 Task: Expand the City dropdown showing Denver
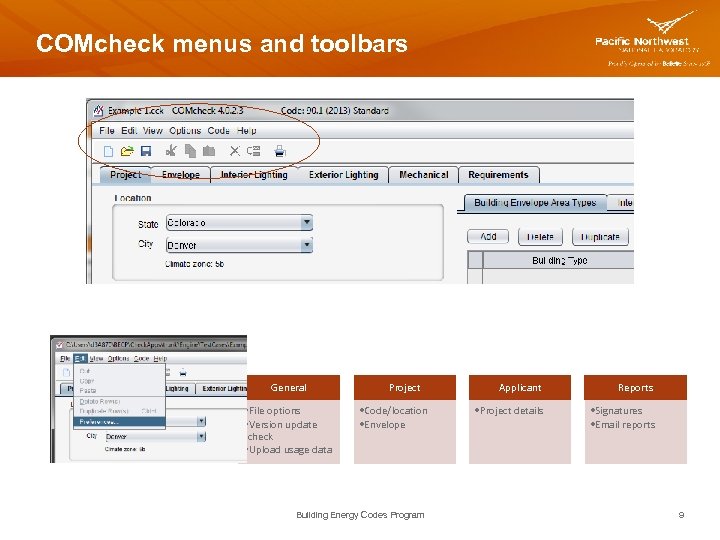pyautogui.click(x=239, y=245)
